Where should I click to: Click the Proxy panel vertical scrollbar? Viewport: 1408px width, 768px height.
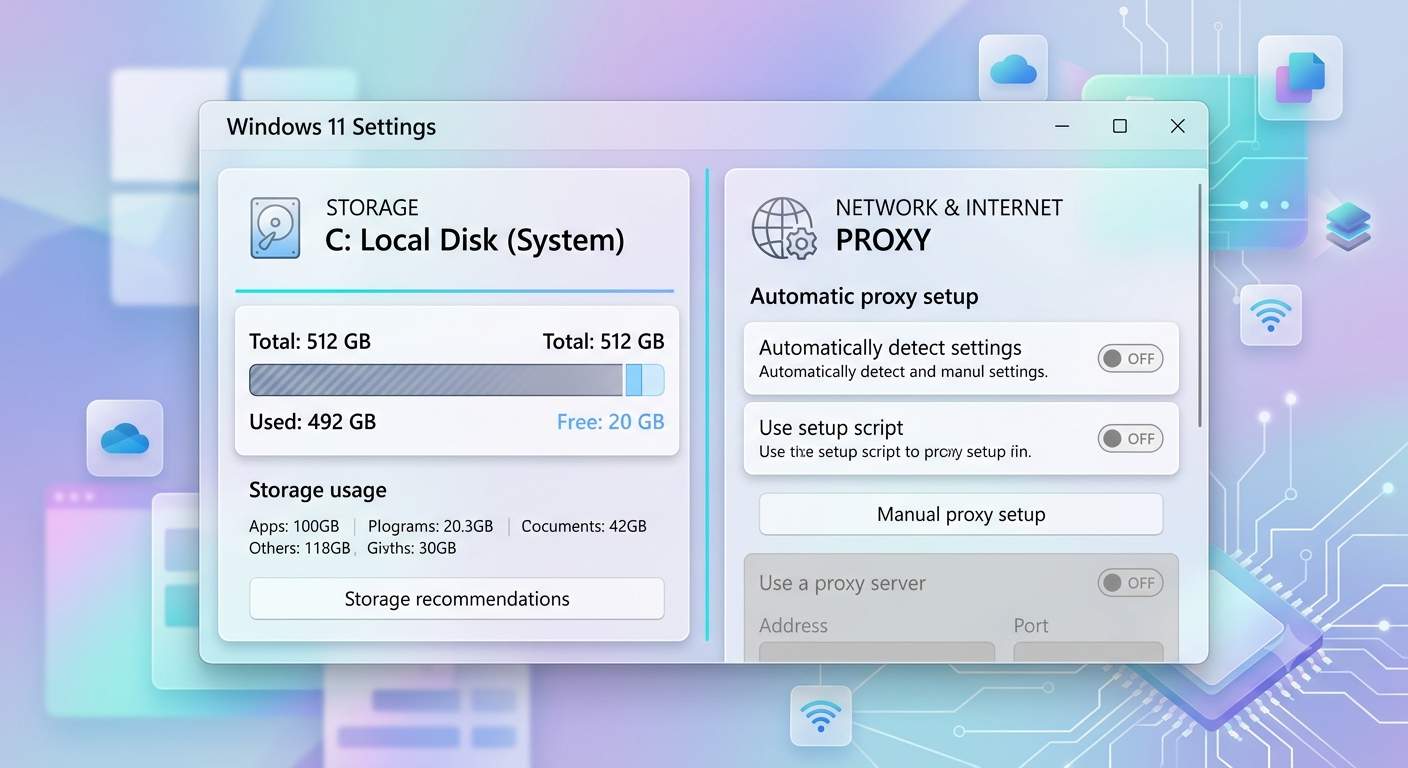[x=1200, y=305]
